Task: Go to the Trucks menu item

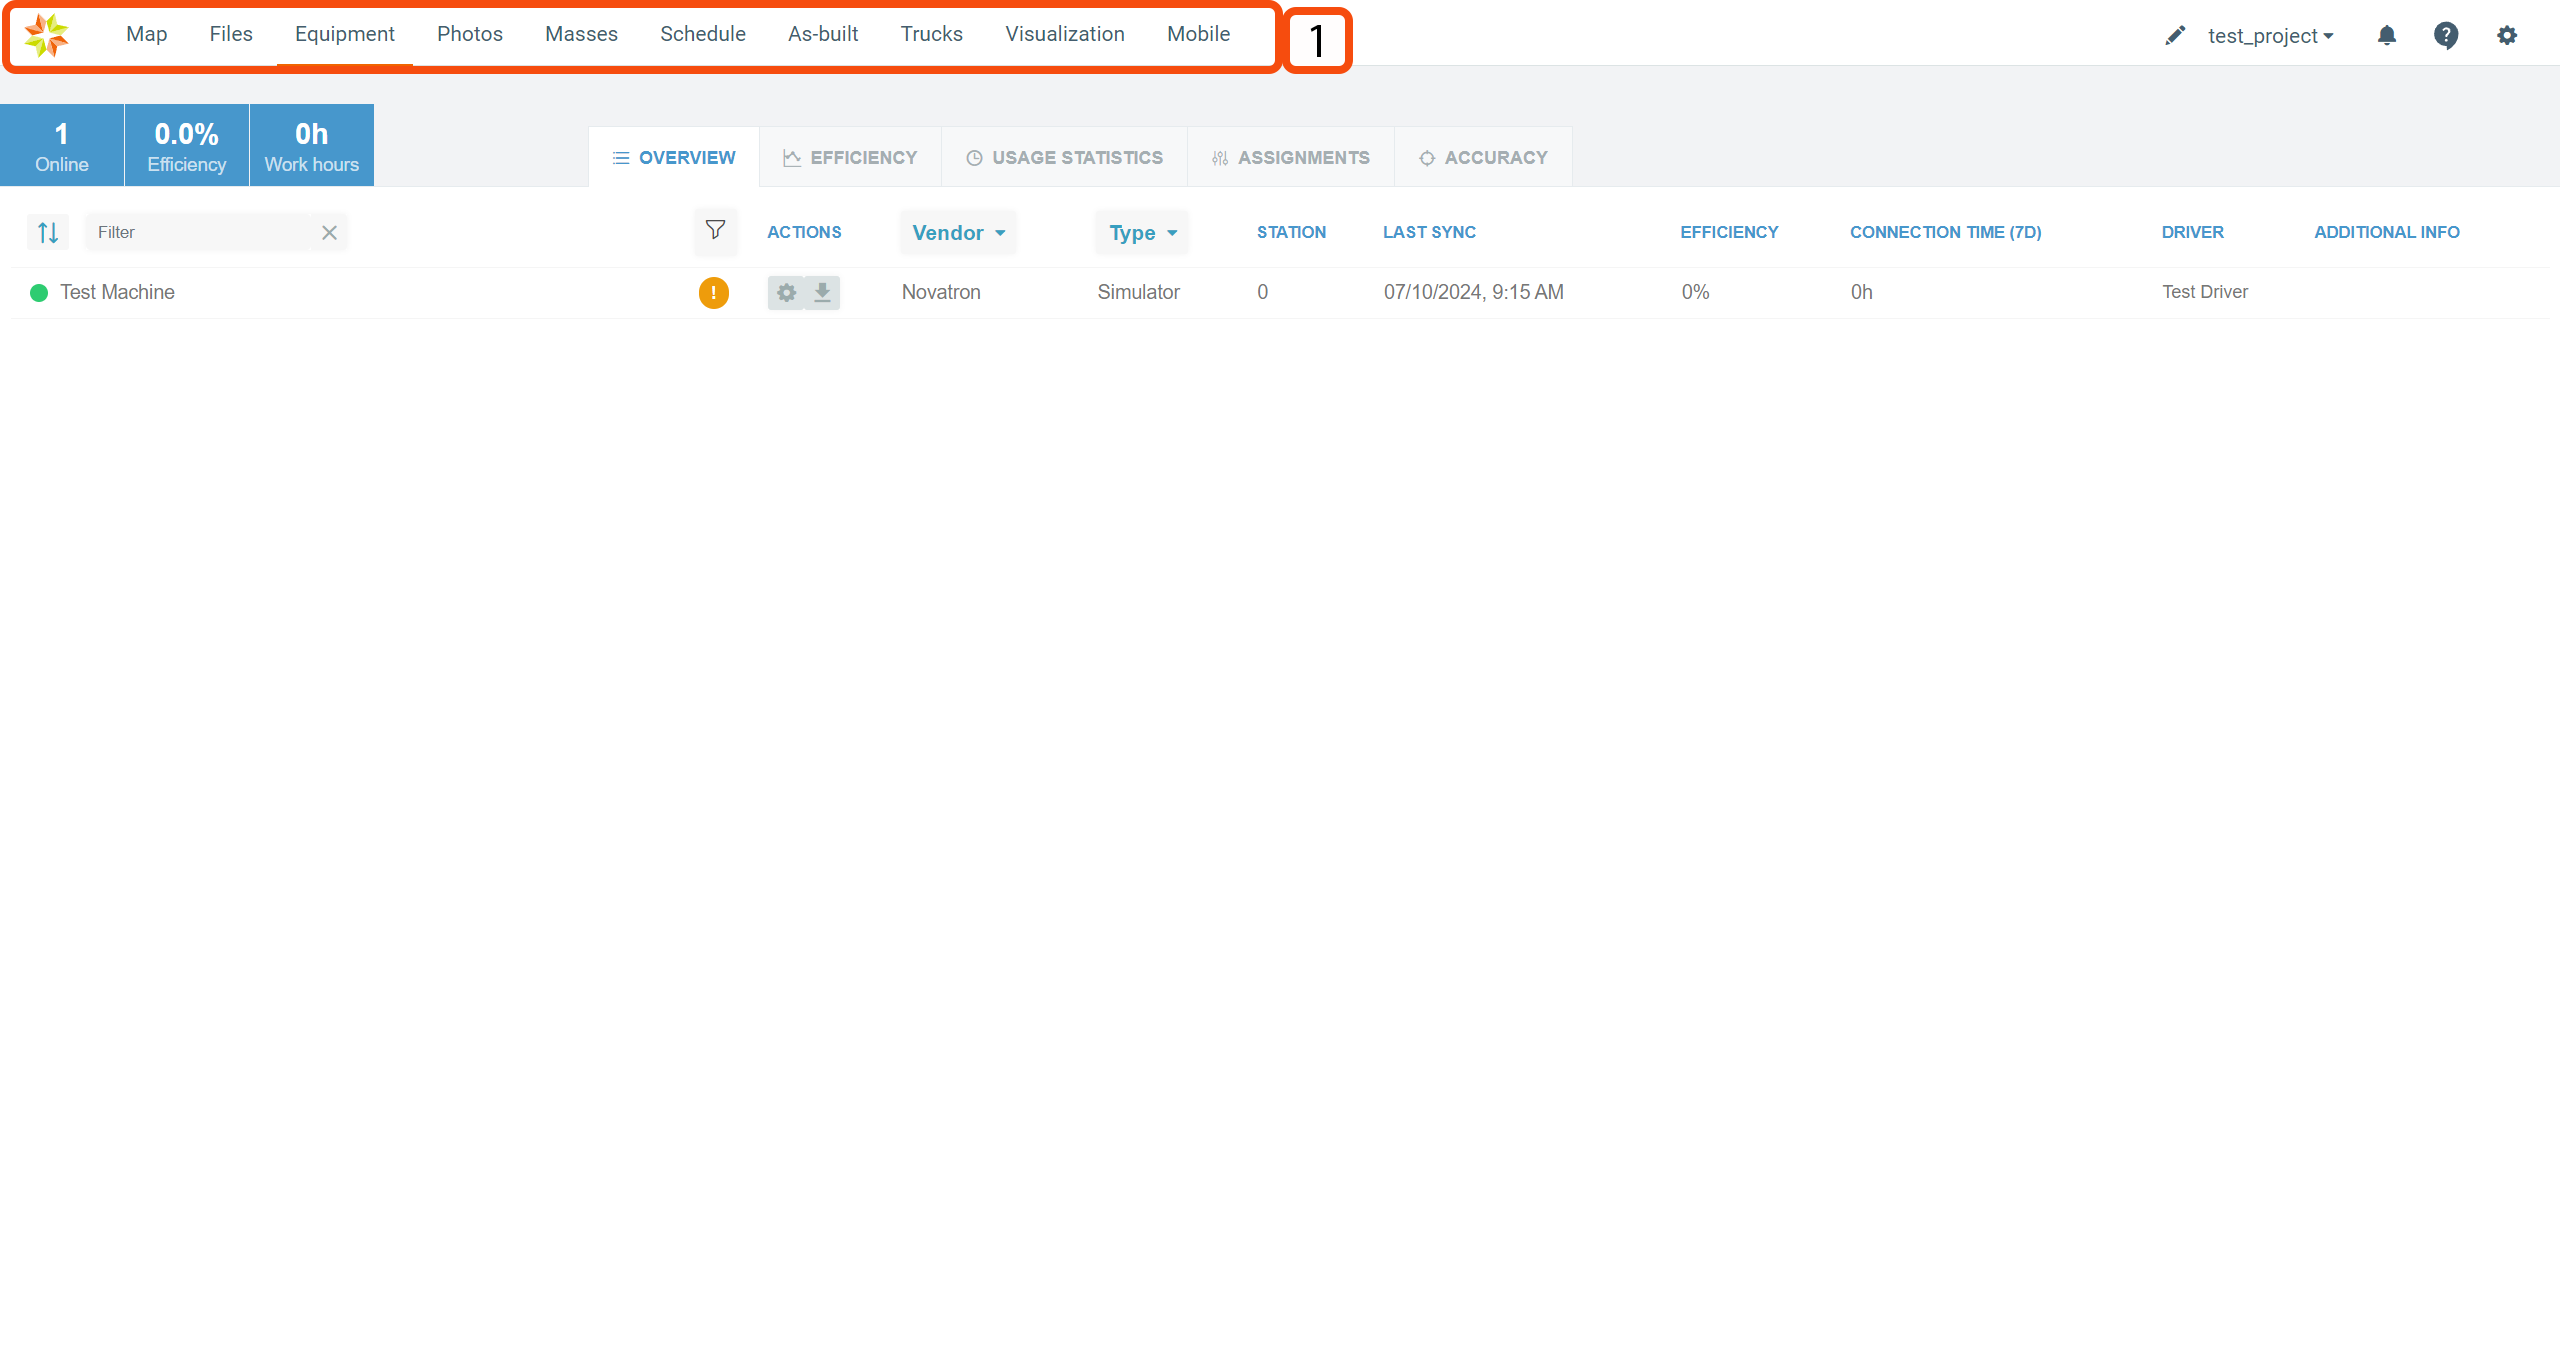Action: (x=931, y=34)
